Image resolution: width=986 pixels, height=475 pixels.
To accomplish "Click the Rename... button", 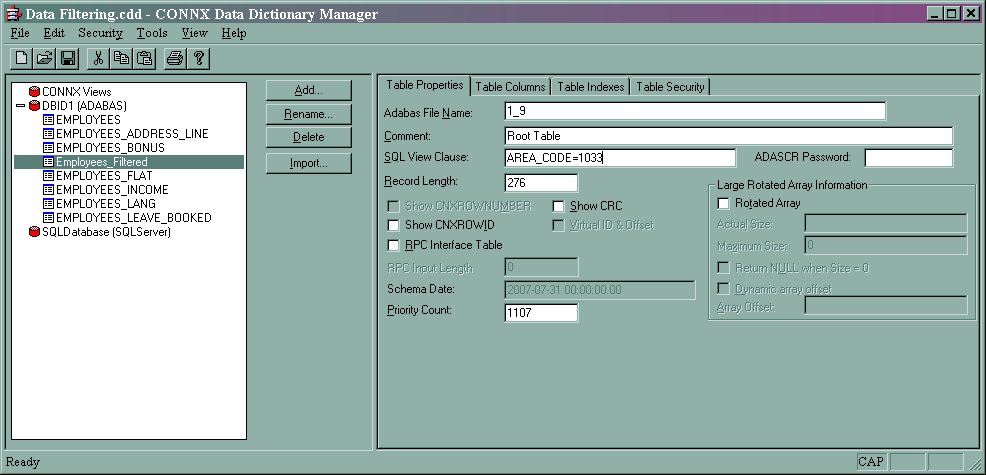I will (309, 115).
